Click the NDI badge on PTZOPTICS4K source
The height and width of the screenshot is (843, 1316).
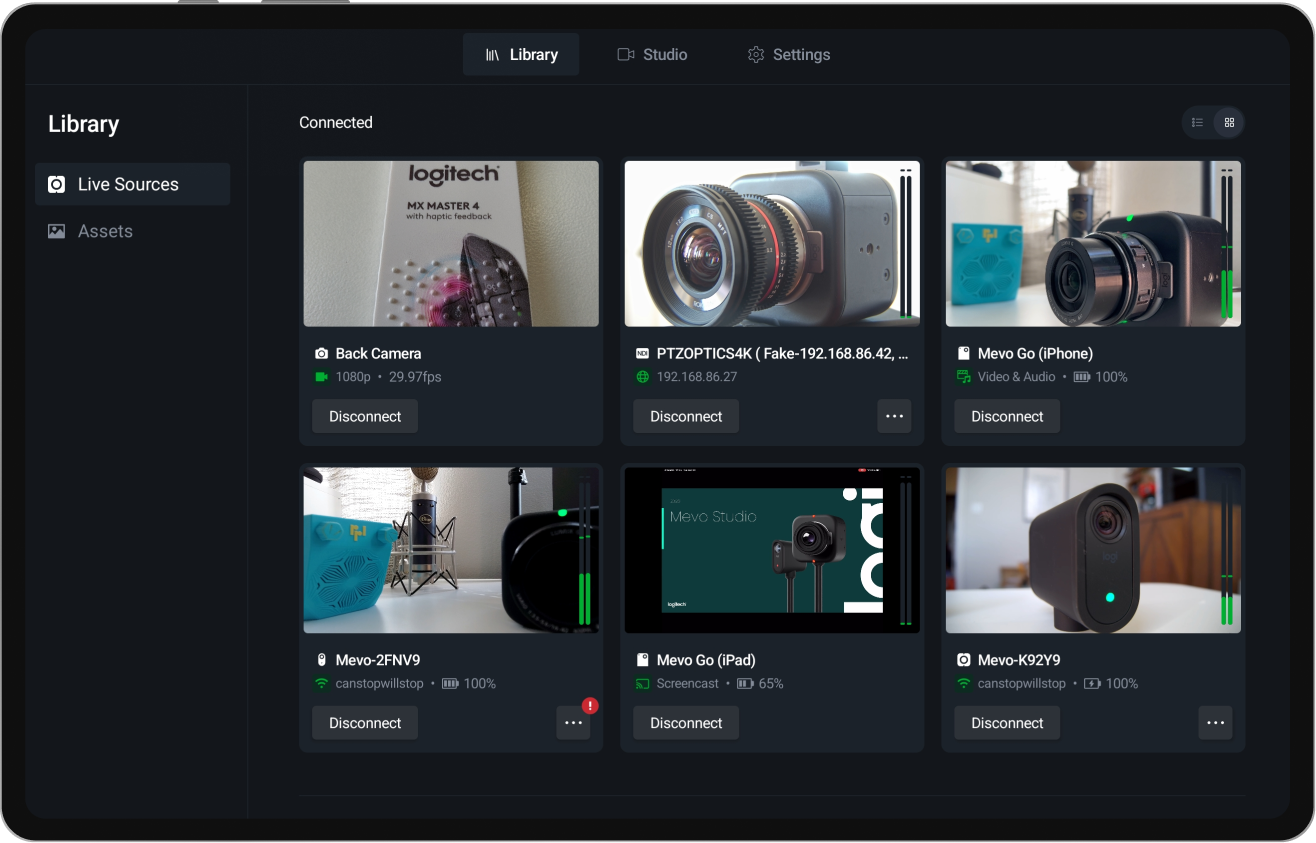point(641,353)
